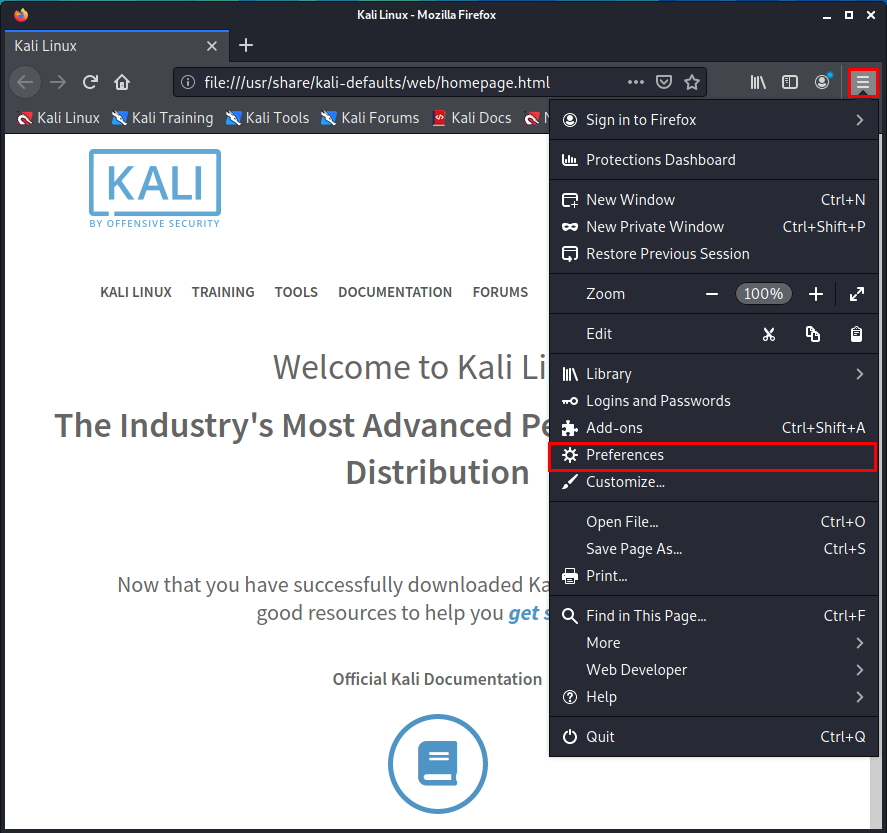Show site information icon in address bar
Screen dimensions: 887x833
tap(188, 83)
